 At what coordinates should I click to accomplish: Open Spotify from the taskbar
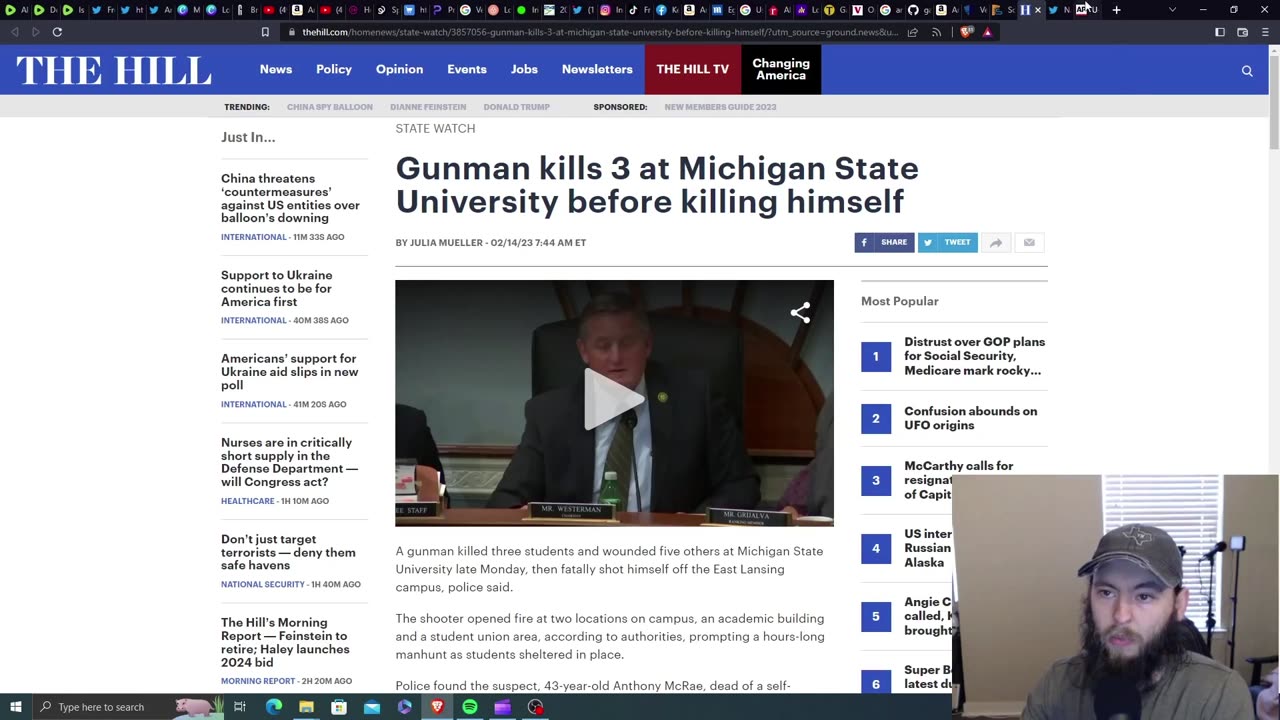coord(470,707)
